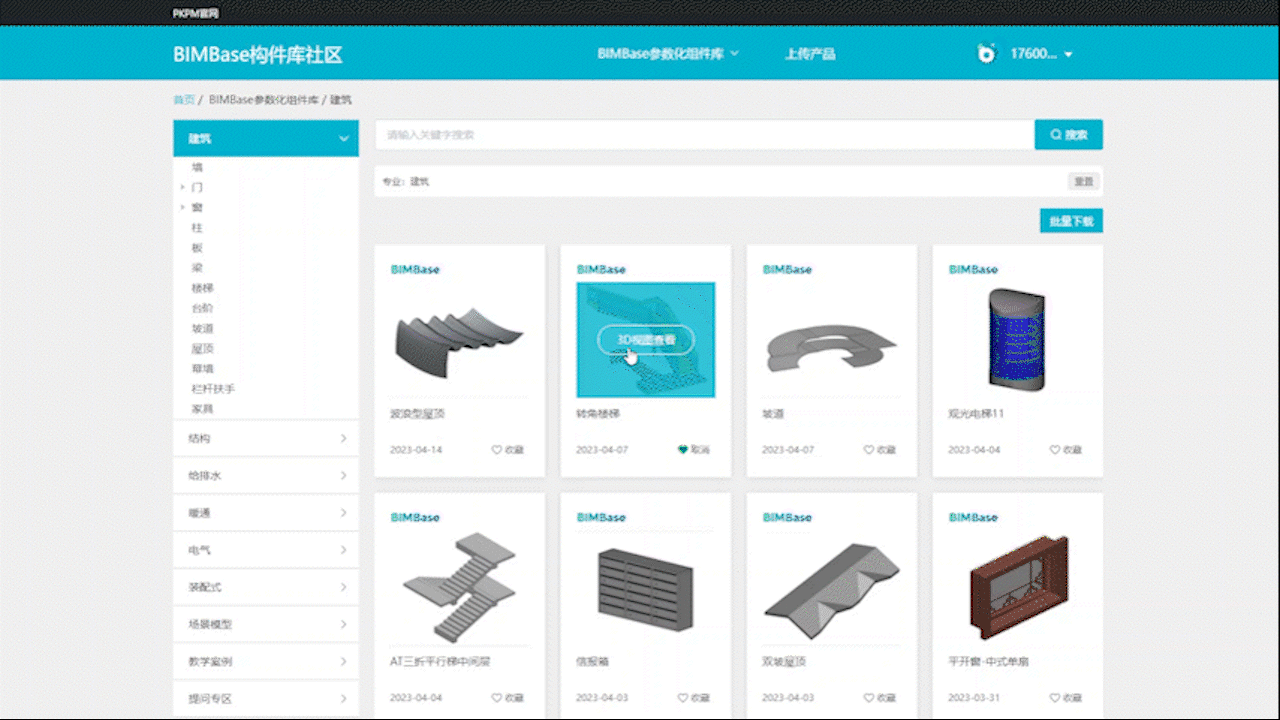Click the 双坡屋顶 card title
The image size is (1280, 720).
[x=784, y=661]
